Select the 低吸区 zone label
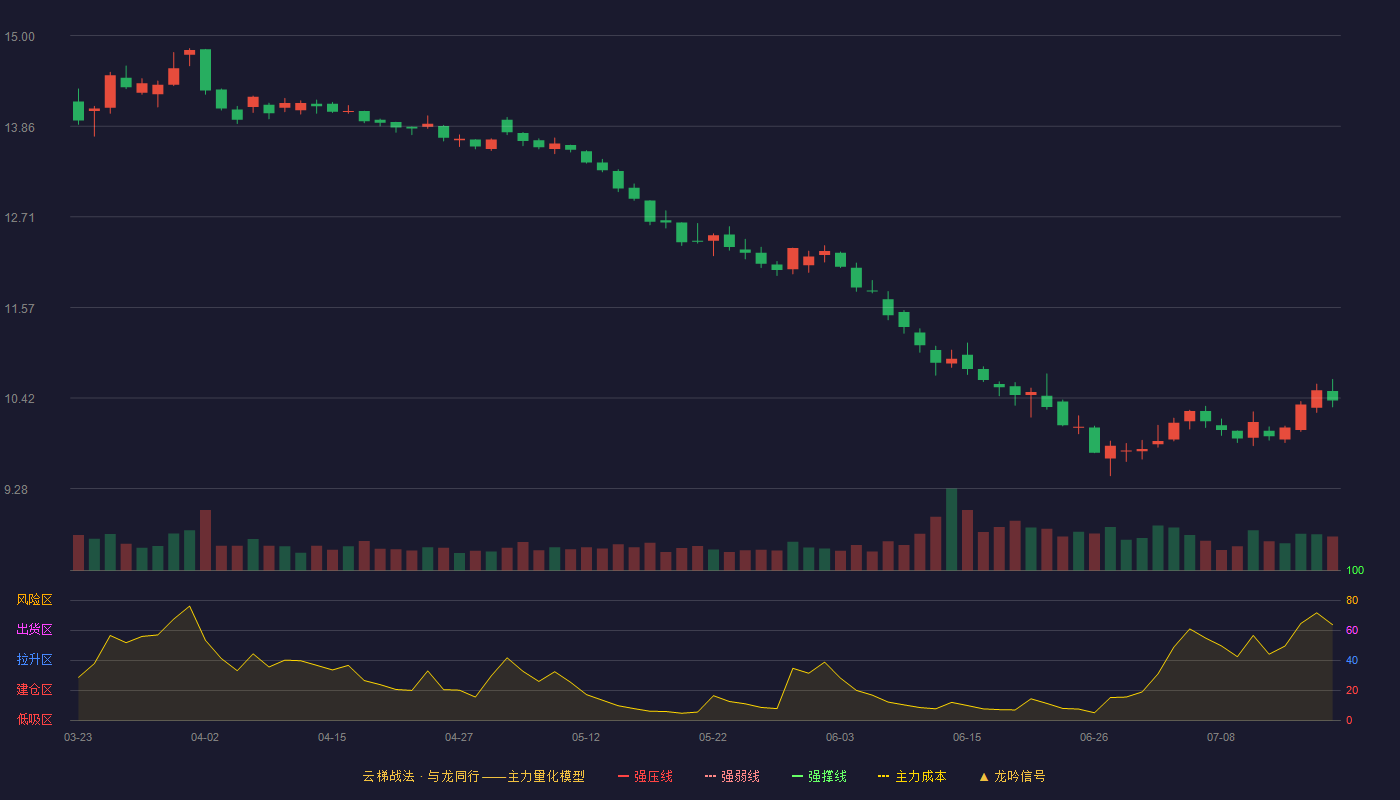The image size is (1400, 800). tap(34, 719)
